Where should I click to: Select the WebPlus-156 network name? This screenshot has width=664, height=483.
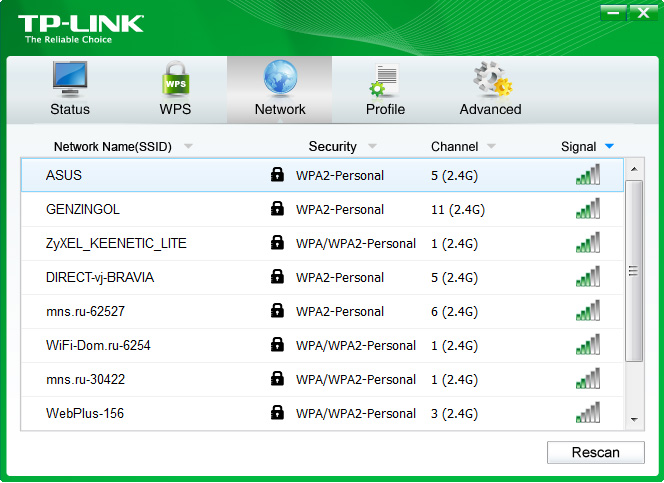85,413
